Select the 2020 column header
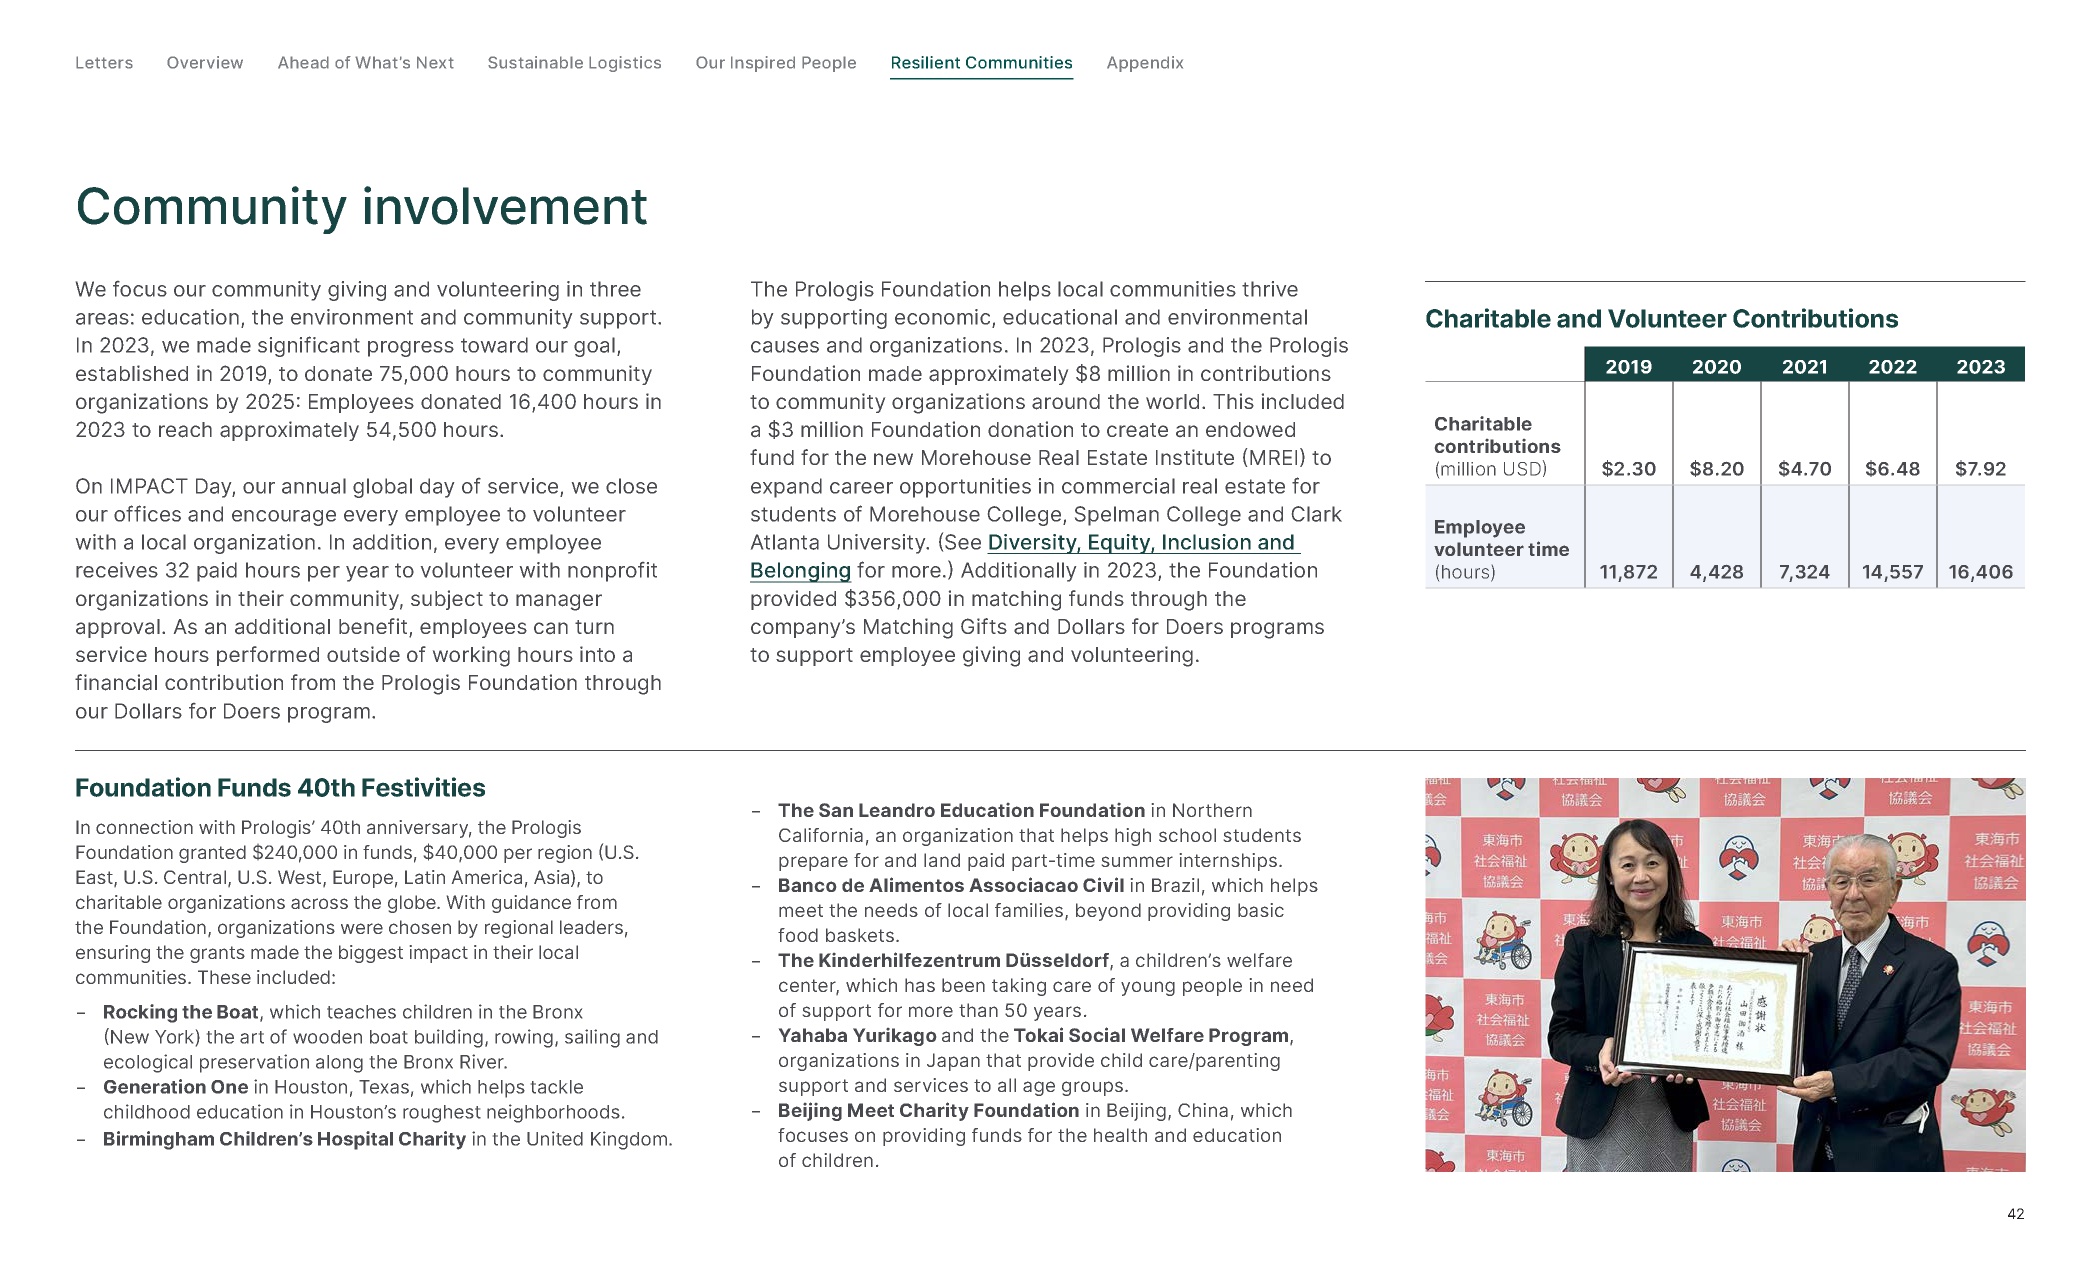Screen dimensions: 2100x1275 point(1716,367)
